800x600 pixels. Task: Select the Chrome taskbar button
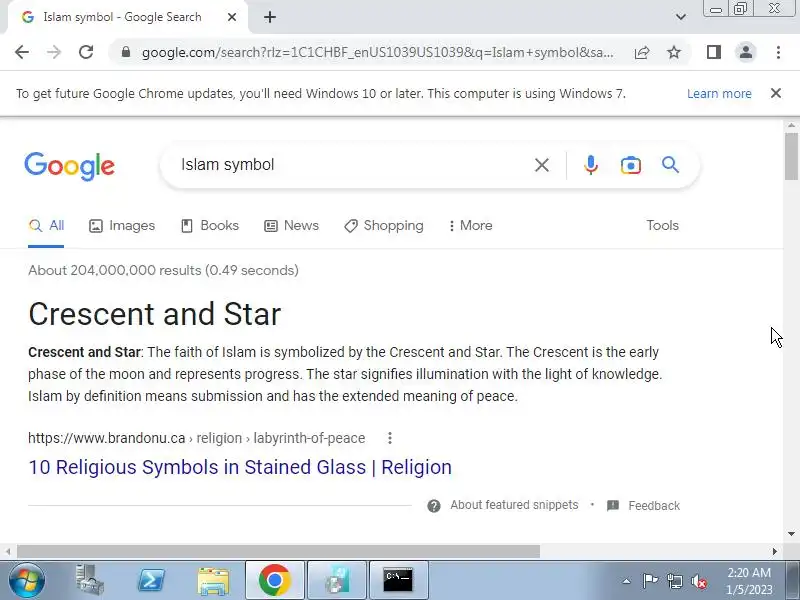pos(275,580)
